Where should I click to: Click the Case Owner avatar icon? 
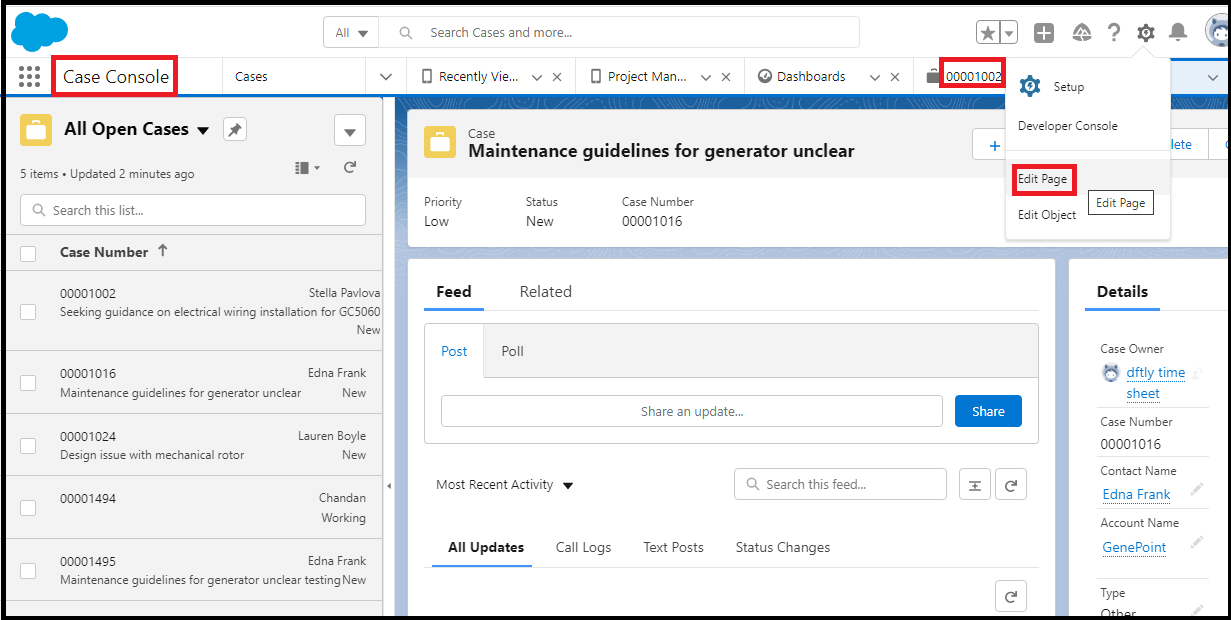(x=1110, y=373)
